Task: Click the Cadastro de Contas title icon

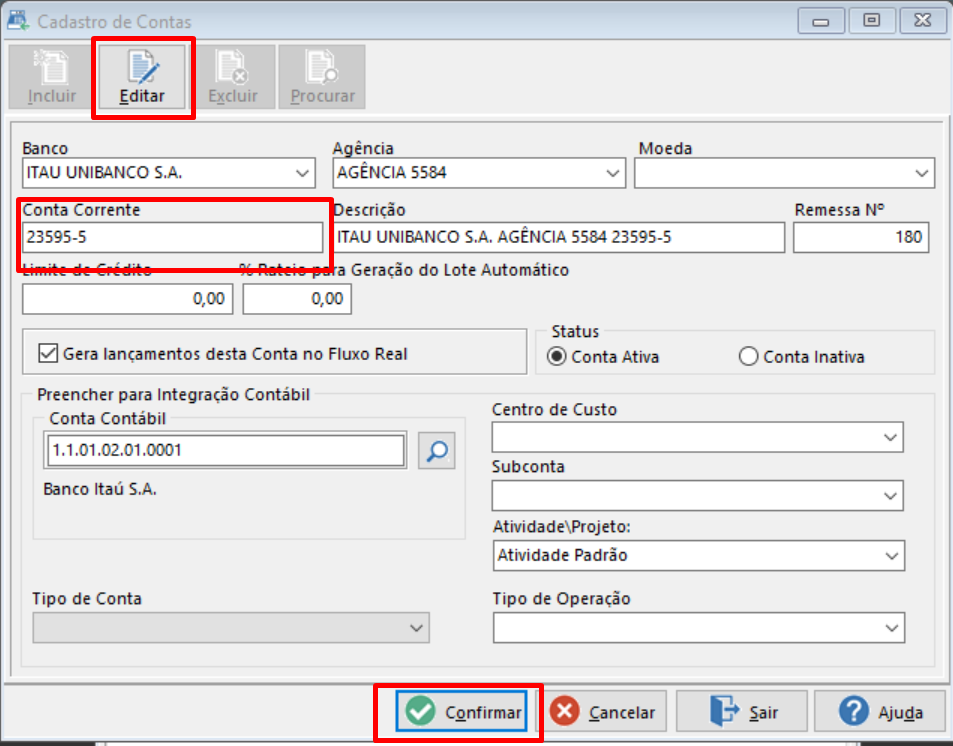Action: (x=18, y=21)
